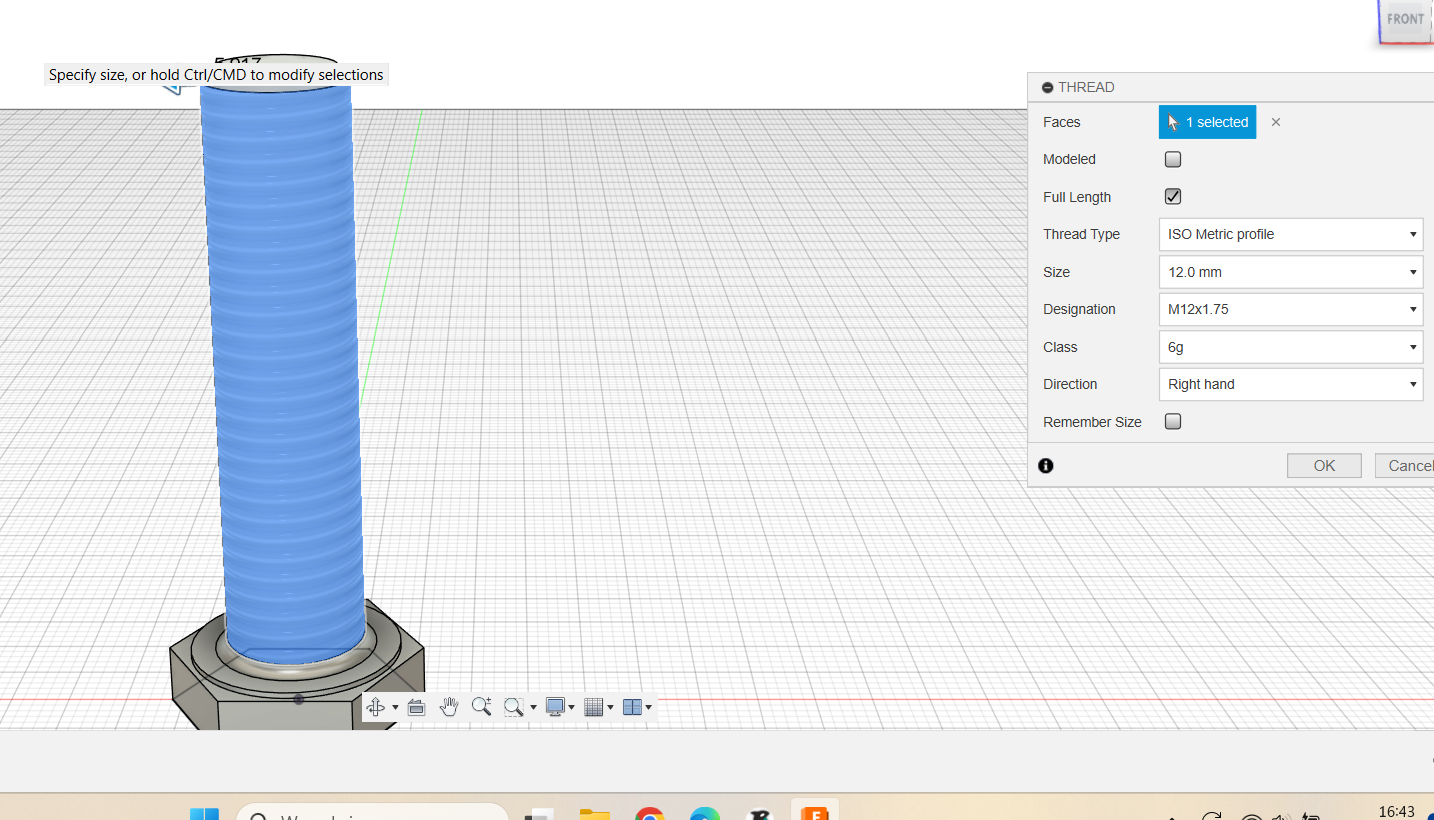The image size is (1434, 820).
Task: Tick the Remember Size checkbox
Action: 1173,422
